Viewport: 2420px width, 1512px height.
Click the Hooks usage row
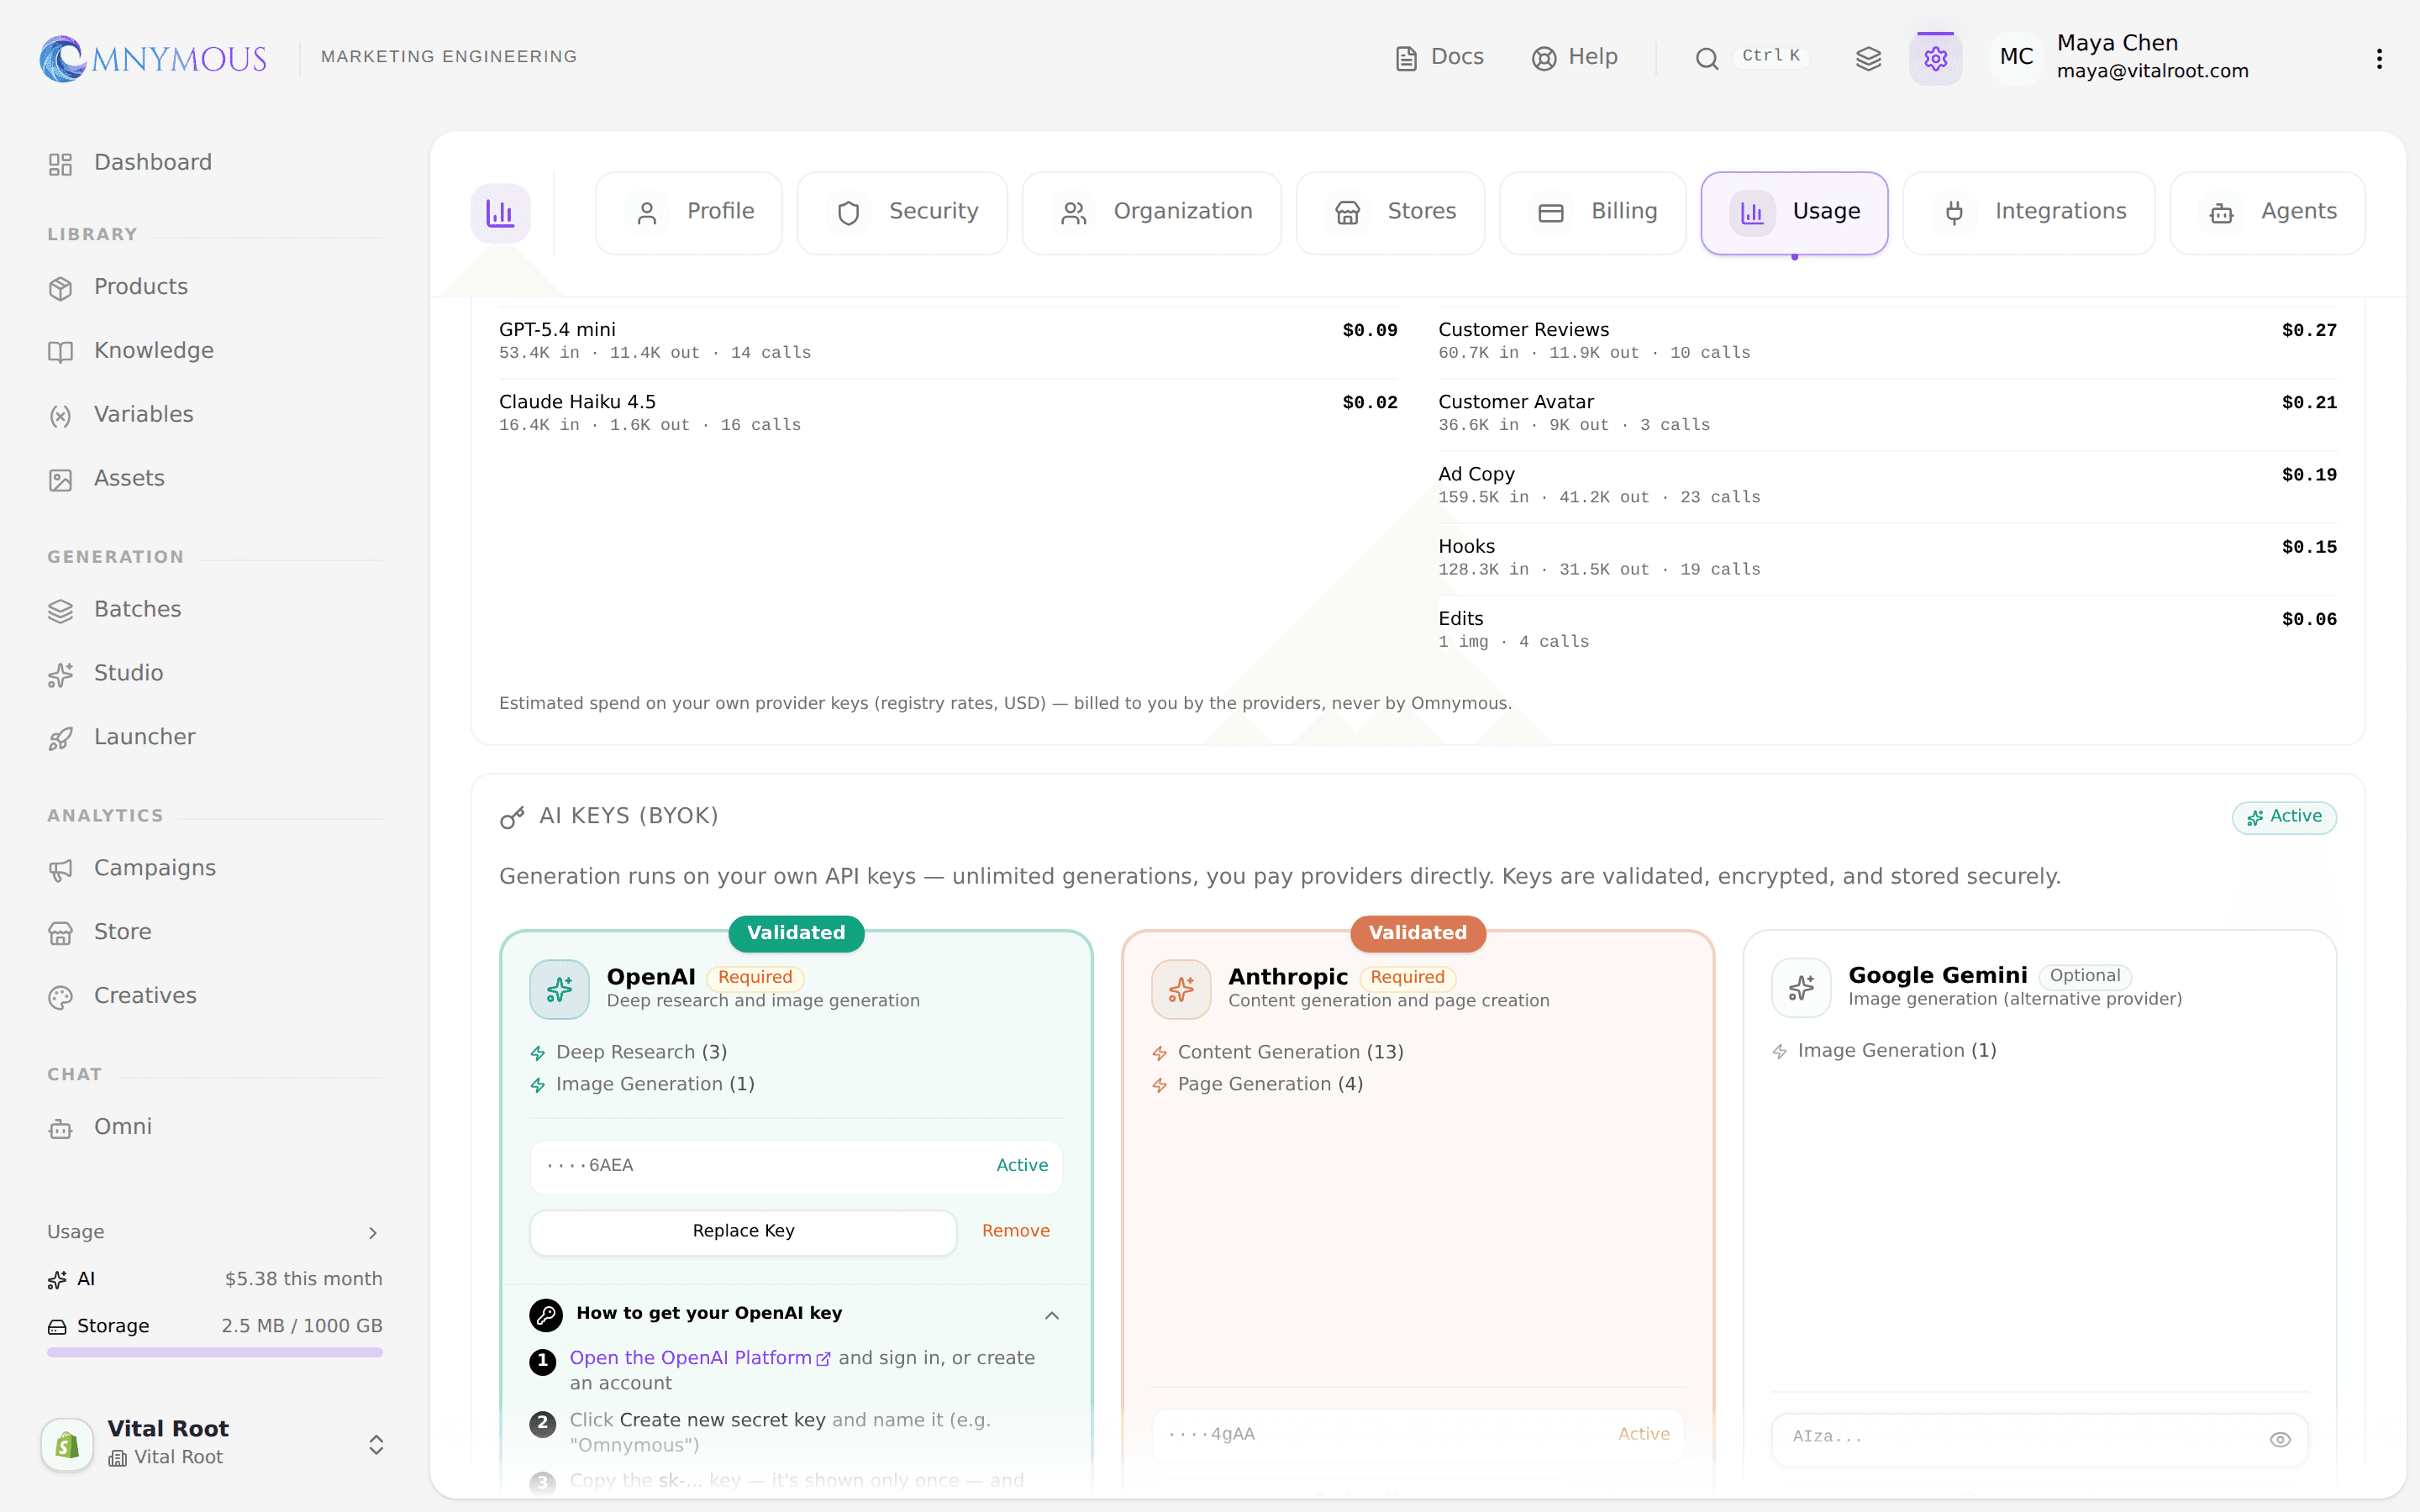1887,557
